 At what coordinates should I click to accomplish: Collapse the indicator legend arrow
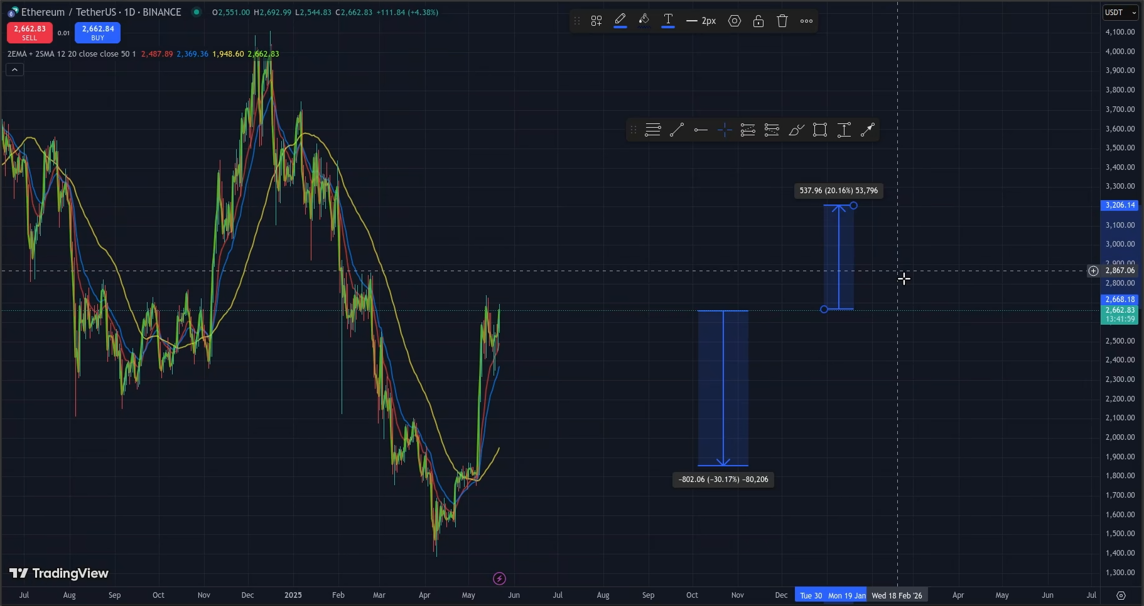tap(14, 69)
